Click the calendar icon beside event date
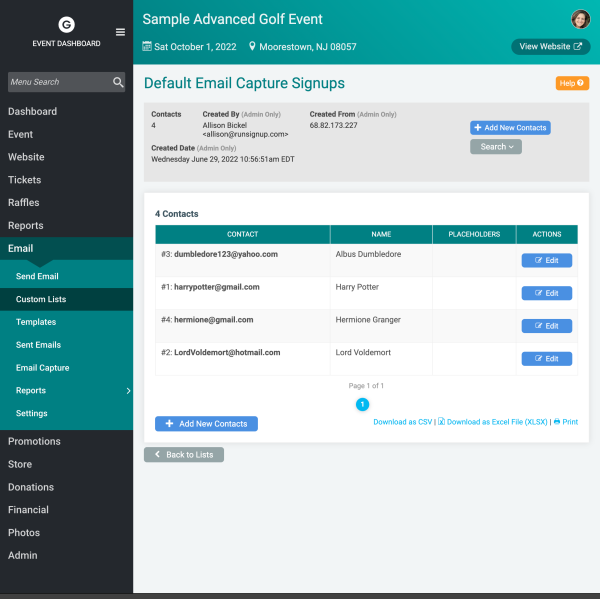This screenshot has height=599, width=600. click(147, 46)
